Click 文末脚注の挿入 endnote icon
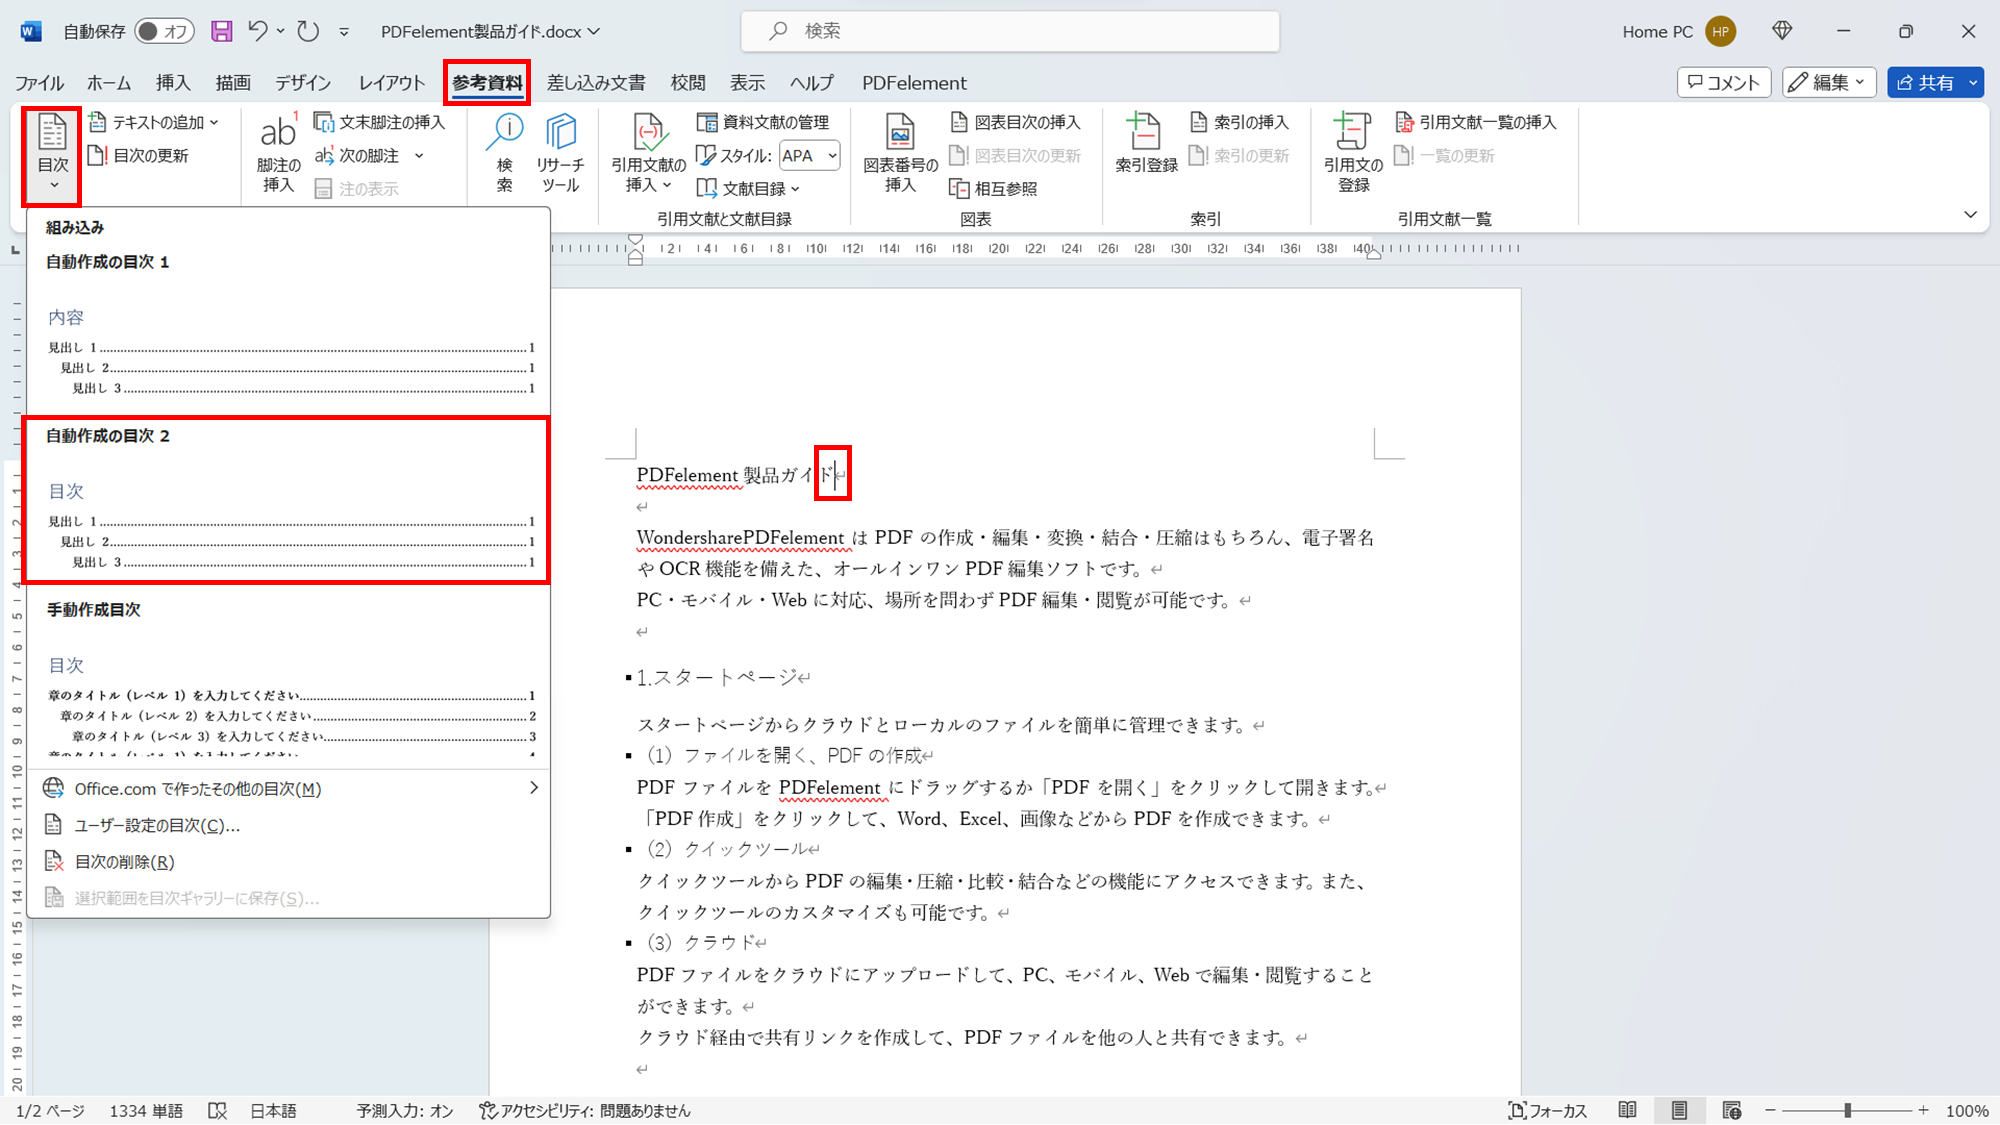The width and height of the screenshot is (2000, 1125). pyautogui.click(x=324, y=122)
